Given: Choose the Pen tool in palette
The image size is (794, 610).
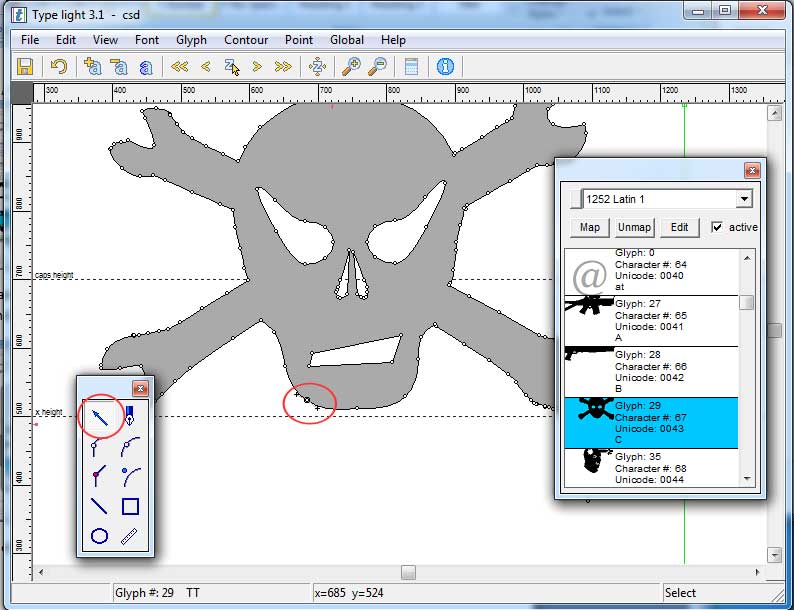Looking at the screenshot, I should point(130,413).
